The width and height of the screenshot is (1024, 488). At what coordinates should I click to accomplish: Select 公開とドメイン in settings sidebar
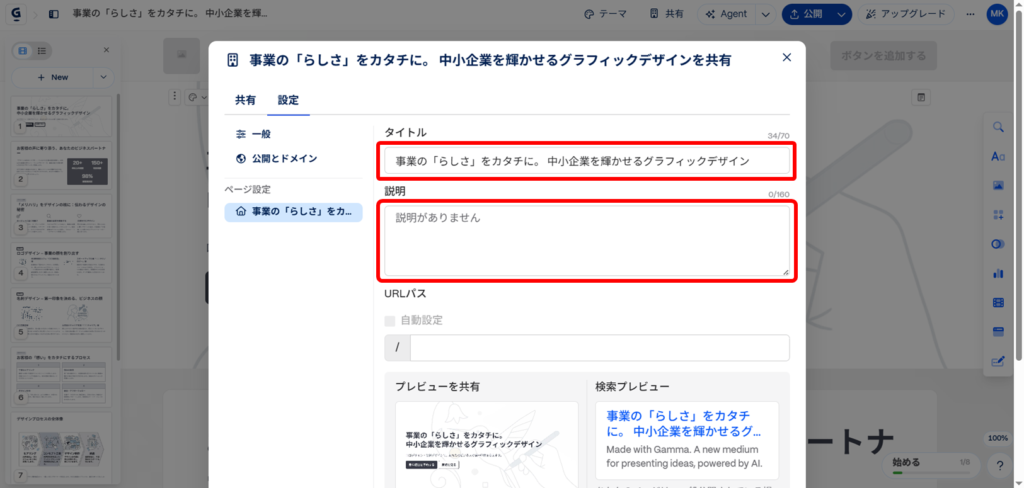pos(283,158)
